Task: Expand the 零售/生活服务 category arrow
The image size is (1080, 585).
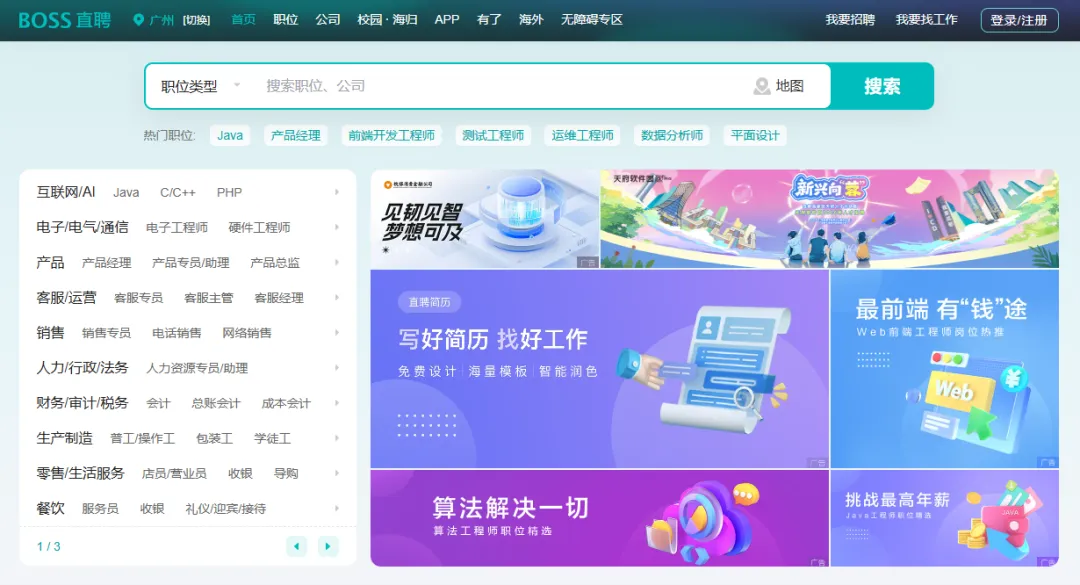Action: click(337, 473)
